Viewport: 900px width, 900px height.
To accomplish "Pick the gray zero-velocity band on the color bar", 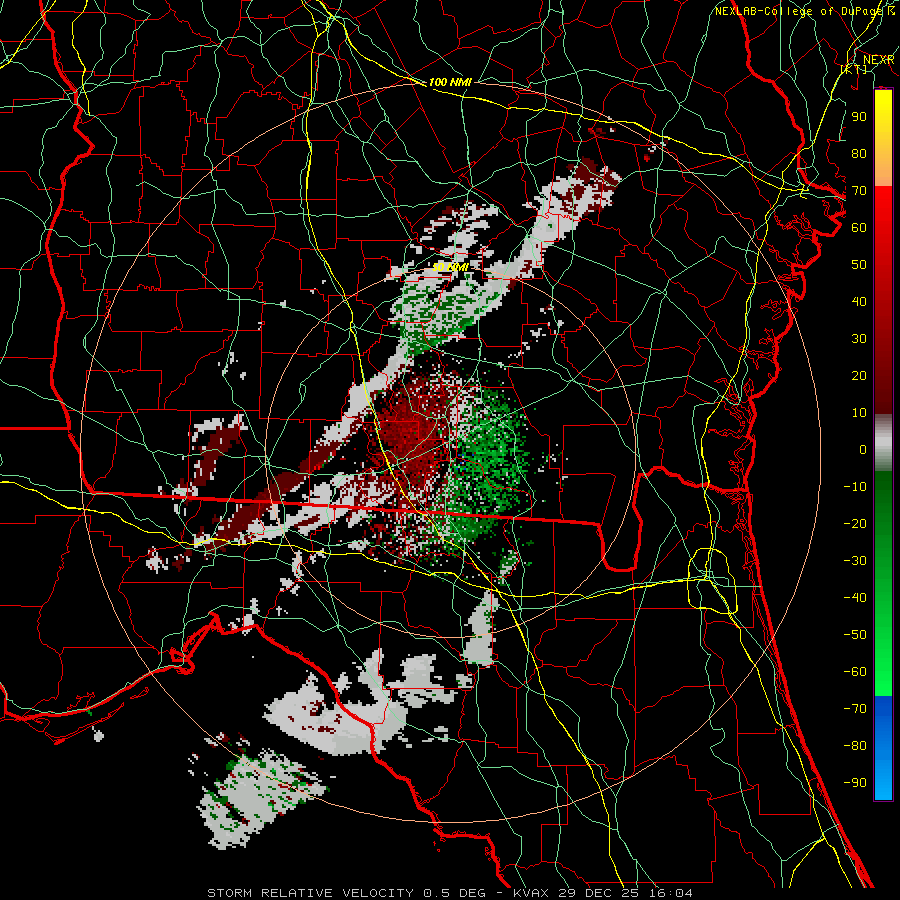I will tap(883, 442).
